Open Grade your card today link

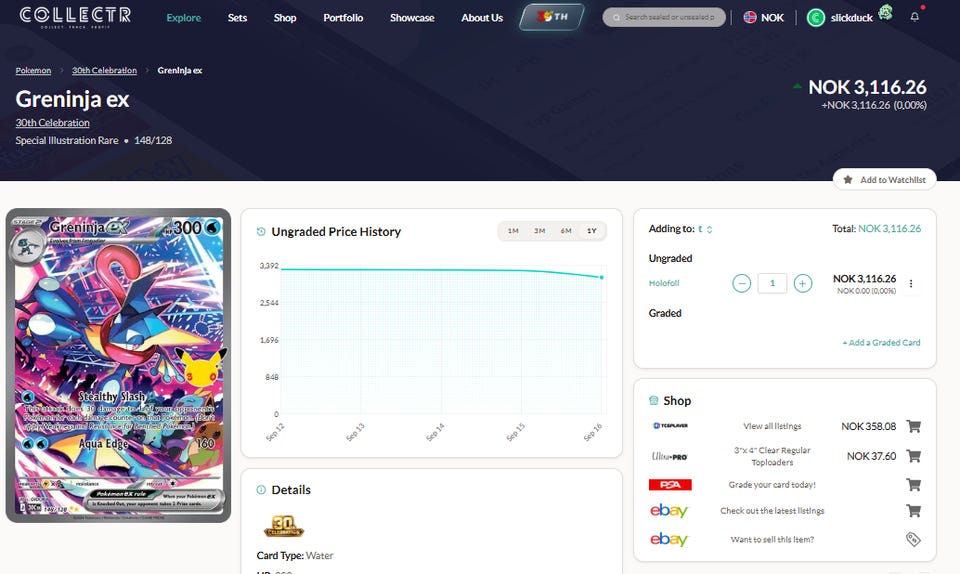(x=772, y=485)
